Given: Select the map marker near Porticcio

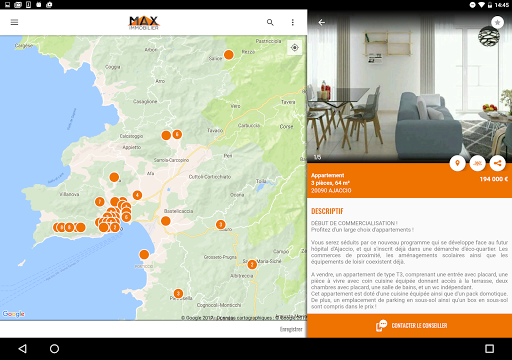Looking at the screenshot, I should [x=144, y=255].
